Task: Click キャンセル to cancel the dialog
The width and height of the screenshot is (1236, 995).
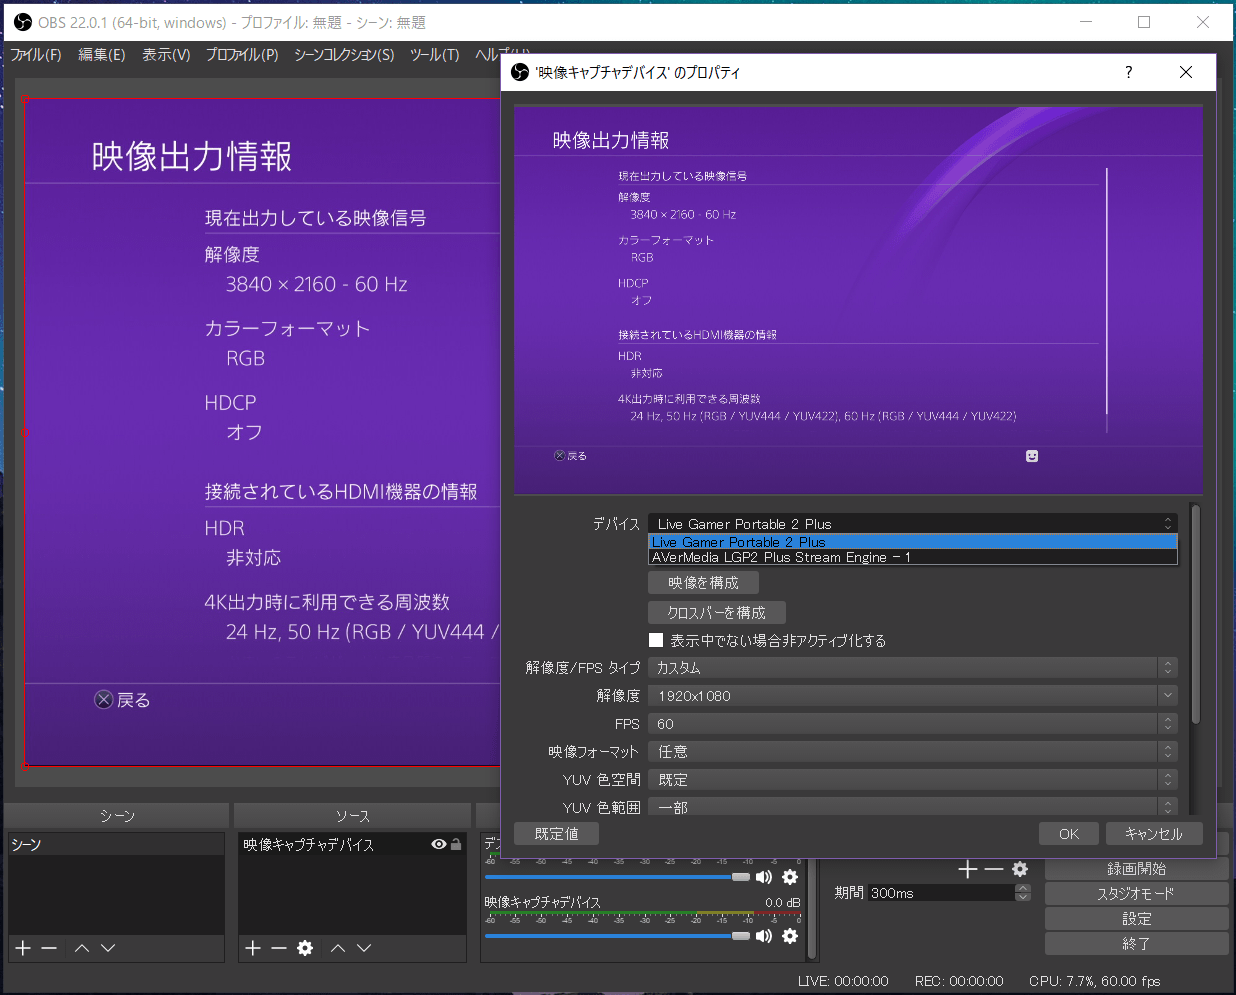Action: click(x=1154, y=833)
